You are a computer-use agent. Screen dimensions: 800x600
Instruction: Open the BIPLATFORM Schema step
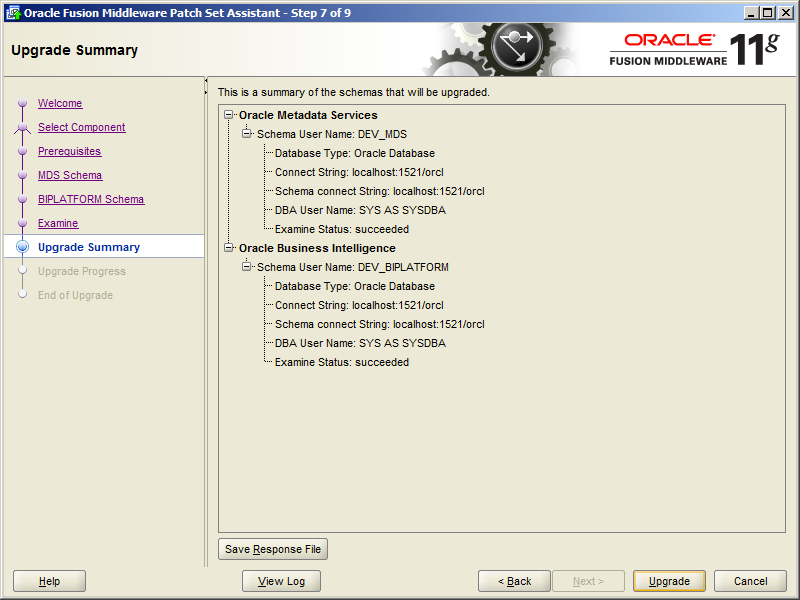tap(91, 199)
